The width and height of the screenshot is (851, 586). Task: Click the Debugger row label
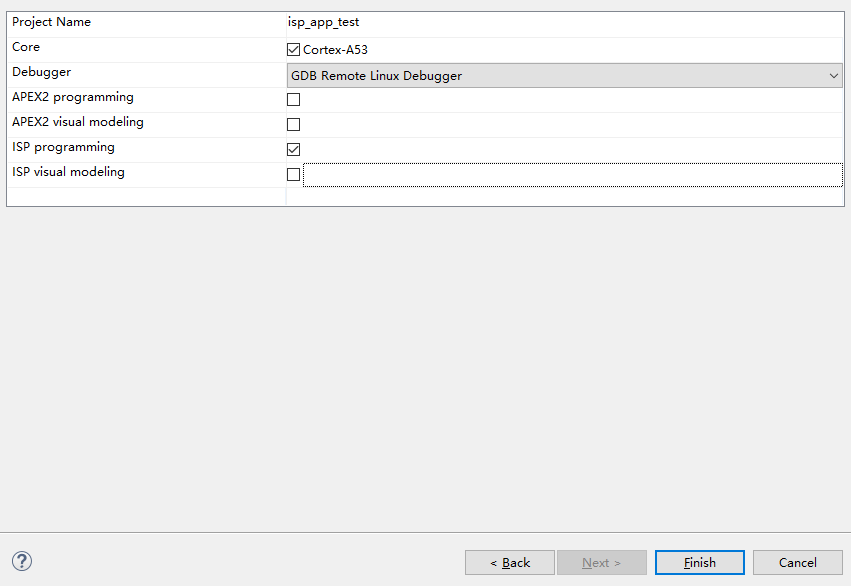tap(41, 72)
